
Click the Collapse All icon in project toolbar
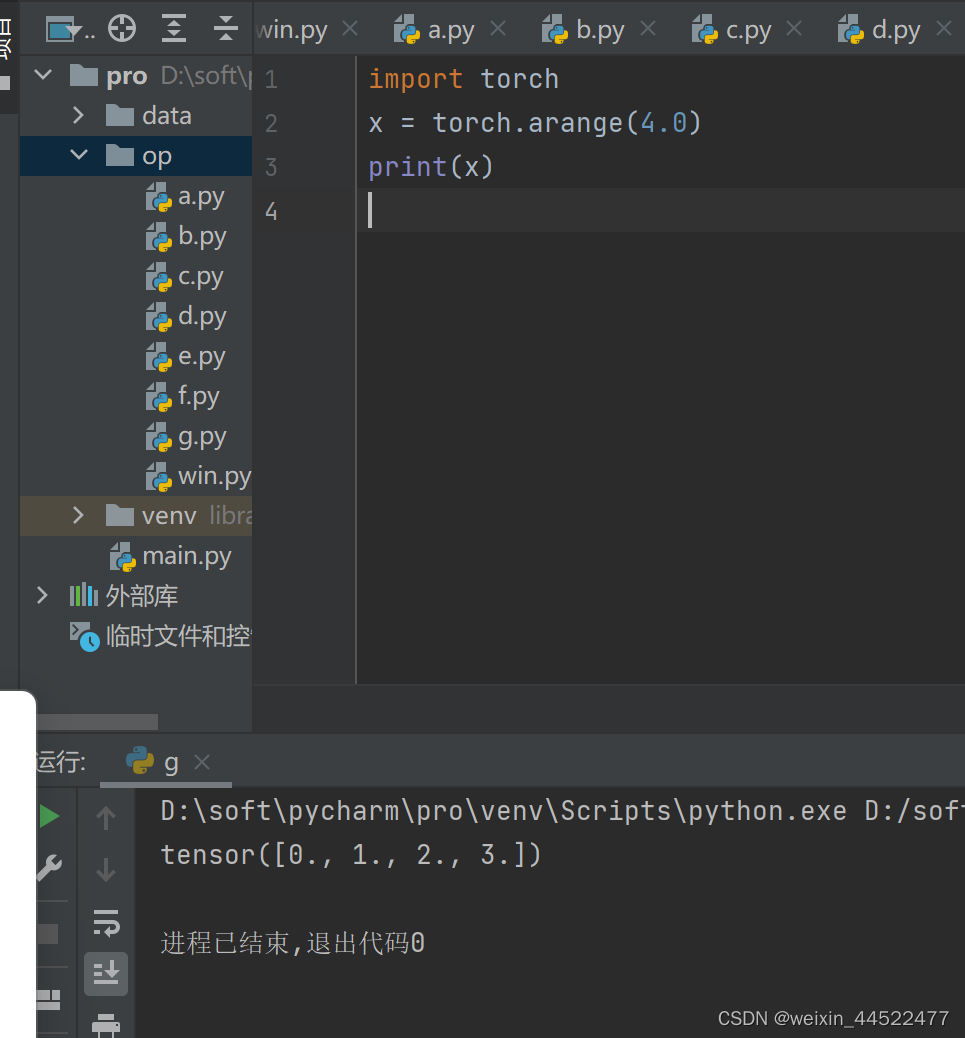[225, 28]
